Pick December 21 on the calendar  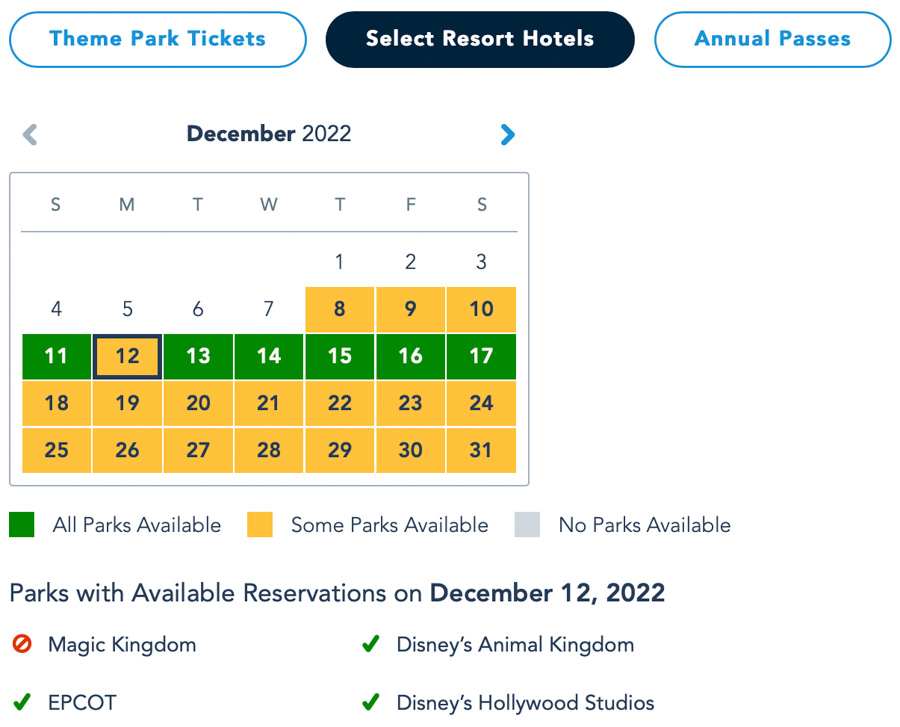tap(269, 403)
